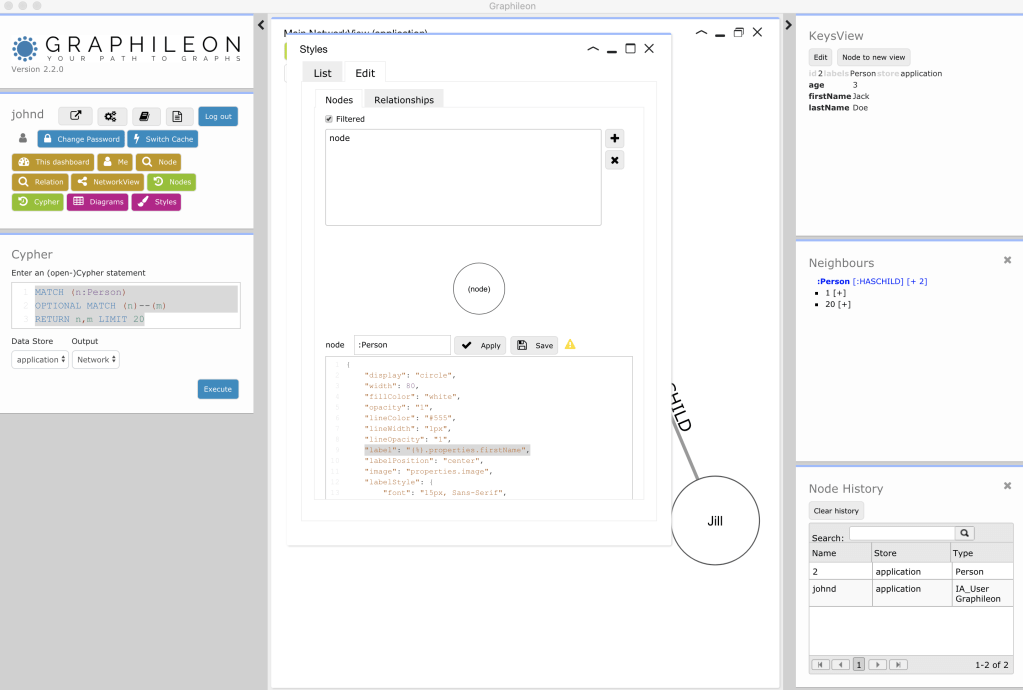
Task: Uncheck the Filtered checkbox
Action: click(x=330, y=119)
